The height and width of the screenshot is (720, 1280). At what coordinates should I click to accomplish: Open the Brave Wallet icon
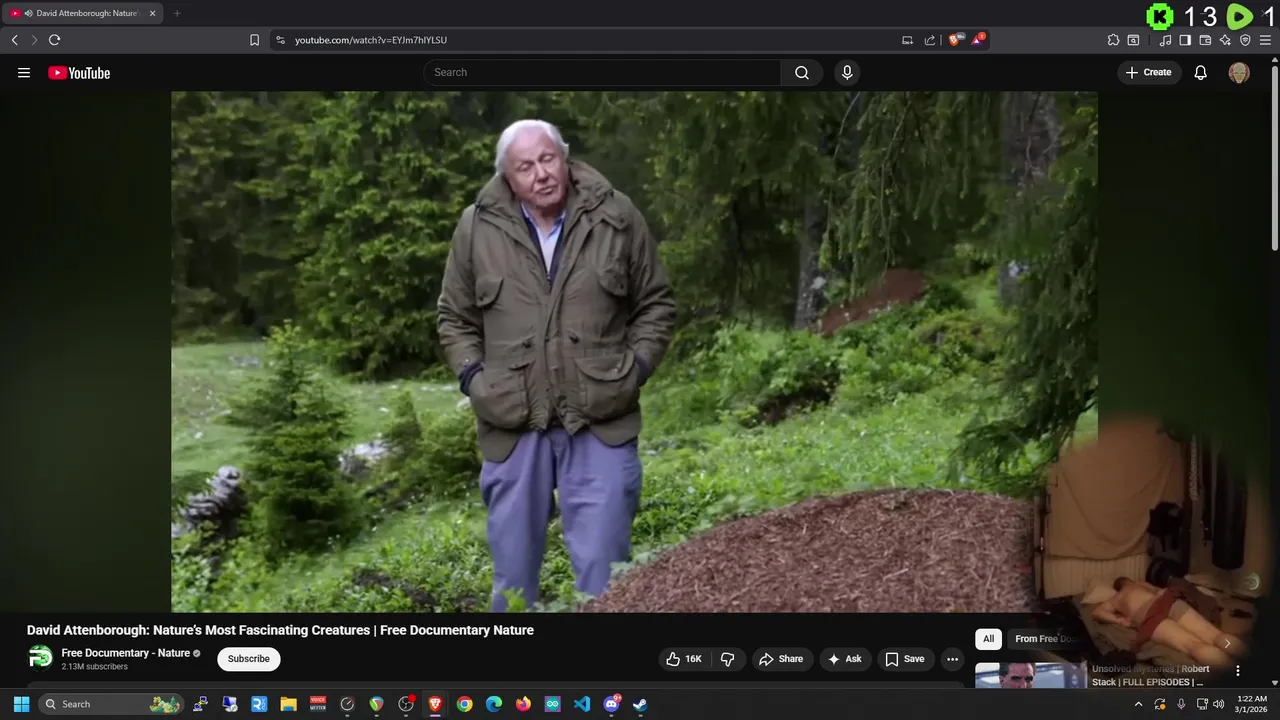(x=1205, y=40)
